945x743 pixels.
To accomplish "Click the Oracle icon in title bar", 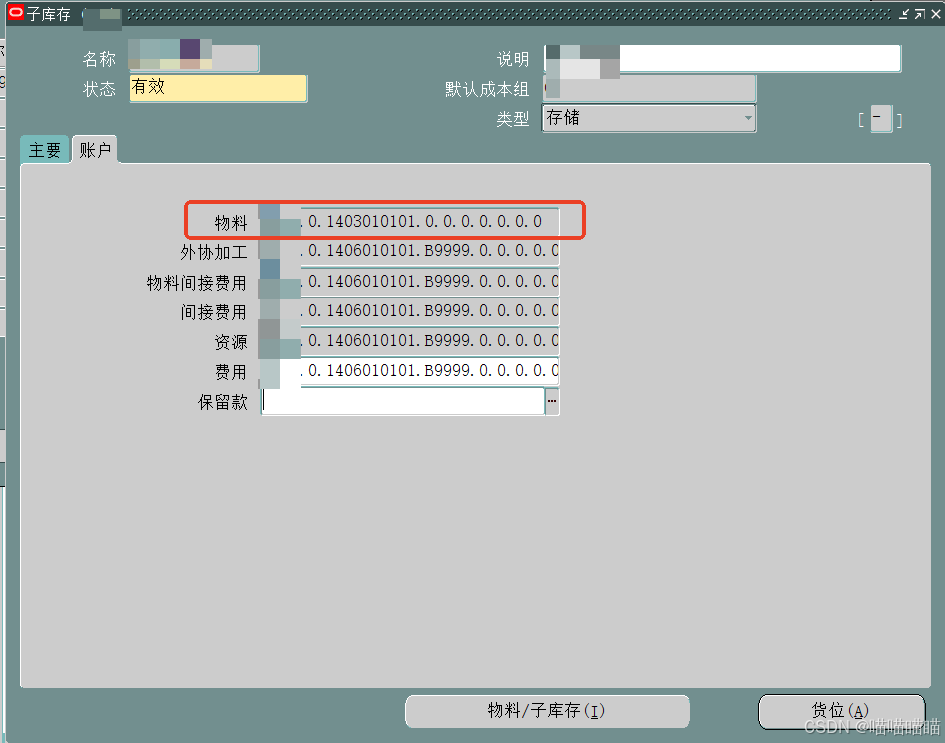I will tap(16, 13).
